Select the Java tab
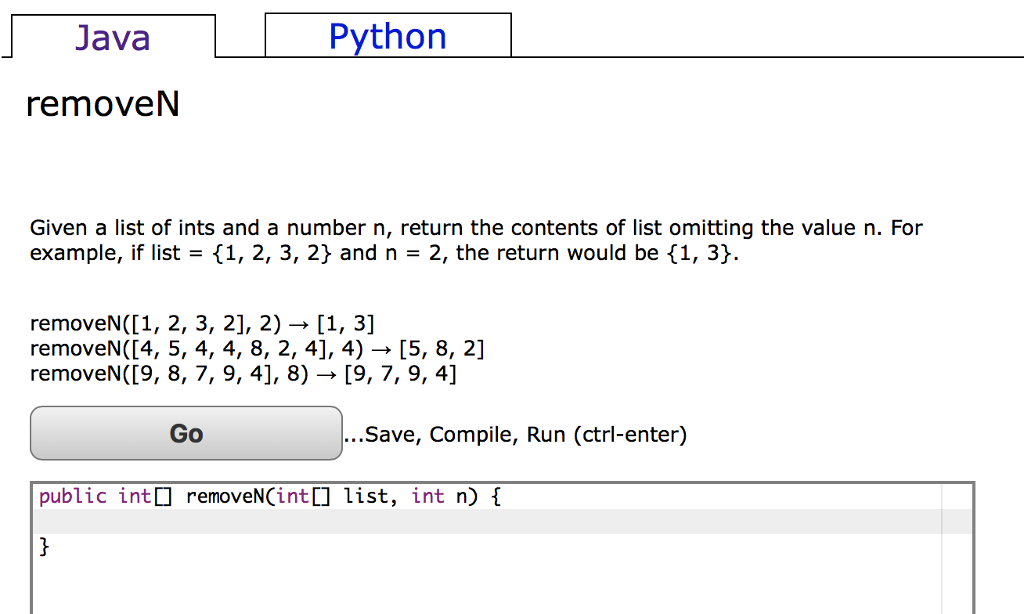This screenshot has height=614, width=1024. (113, 37)
